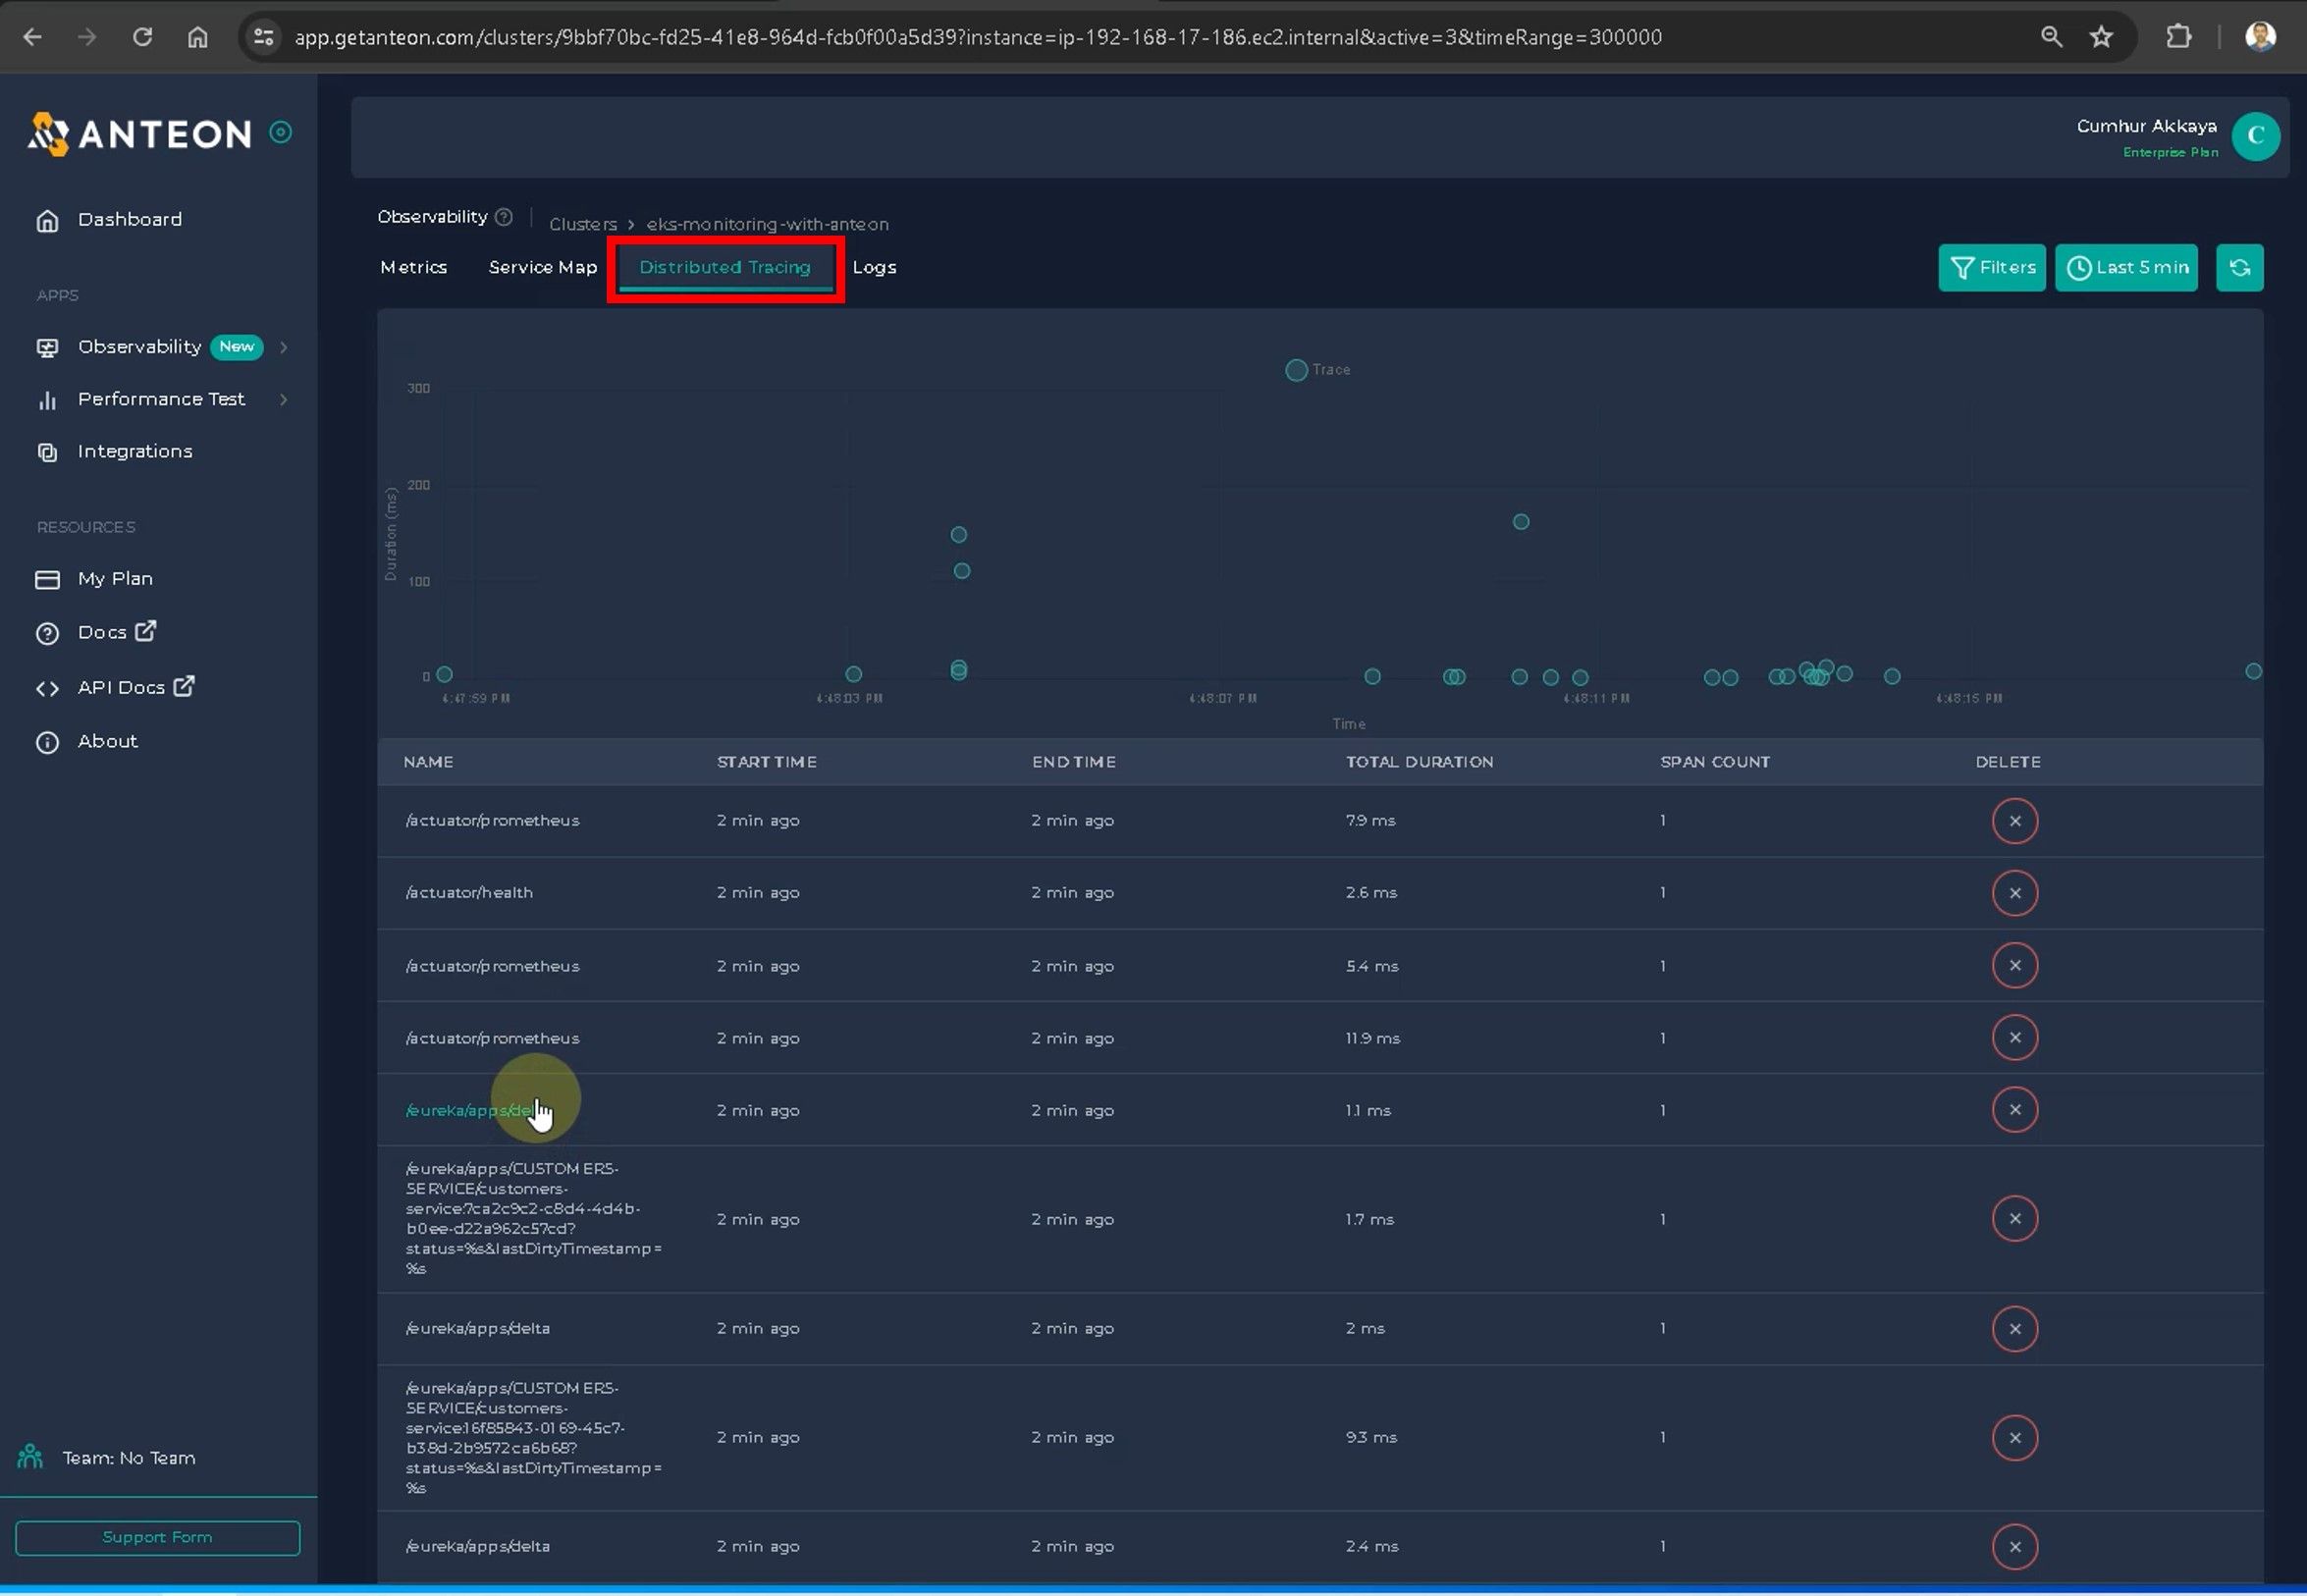Open Integrations from the sidebar
The image size is (2307, 1596).
coord(134,452)
